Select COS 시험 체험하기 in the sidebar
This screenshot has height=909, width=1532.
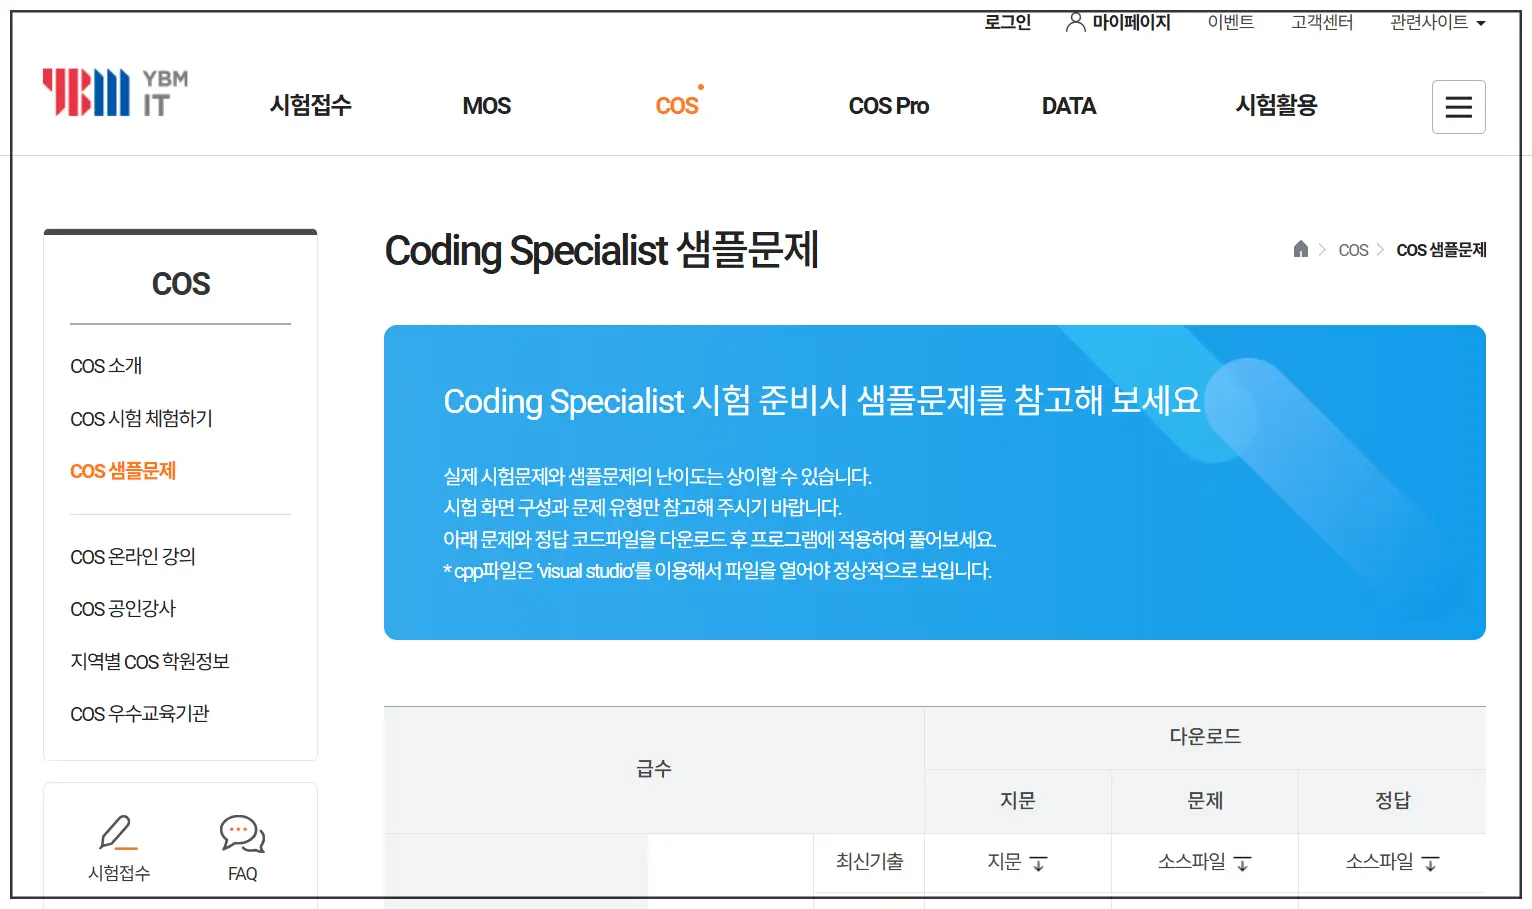[x=141, y=418]
